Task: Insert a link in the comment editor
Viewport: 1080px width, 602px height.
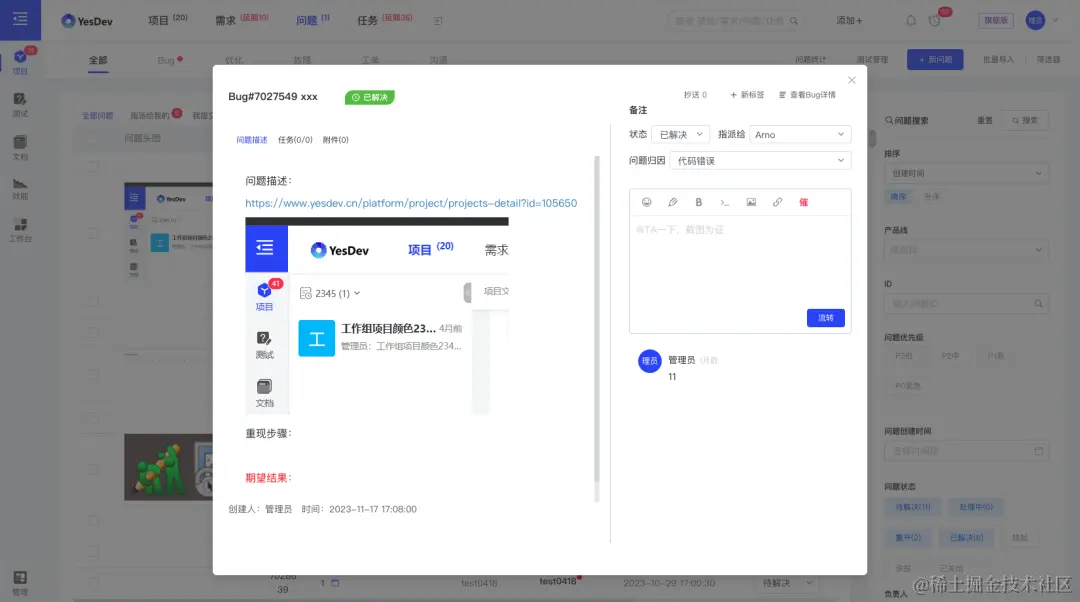Action: click(777, 201)
